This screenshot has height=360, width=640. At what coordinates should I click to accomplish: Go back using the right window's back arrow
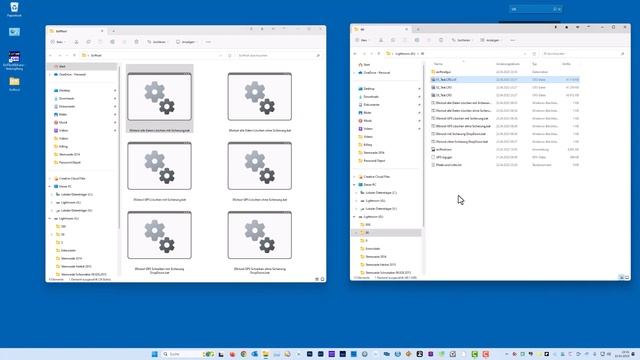(355, 53)
